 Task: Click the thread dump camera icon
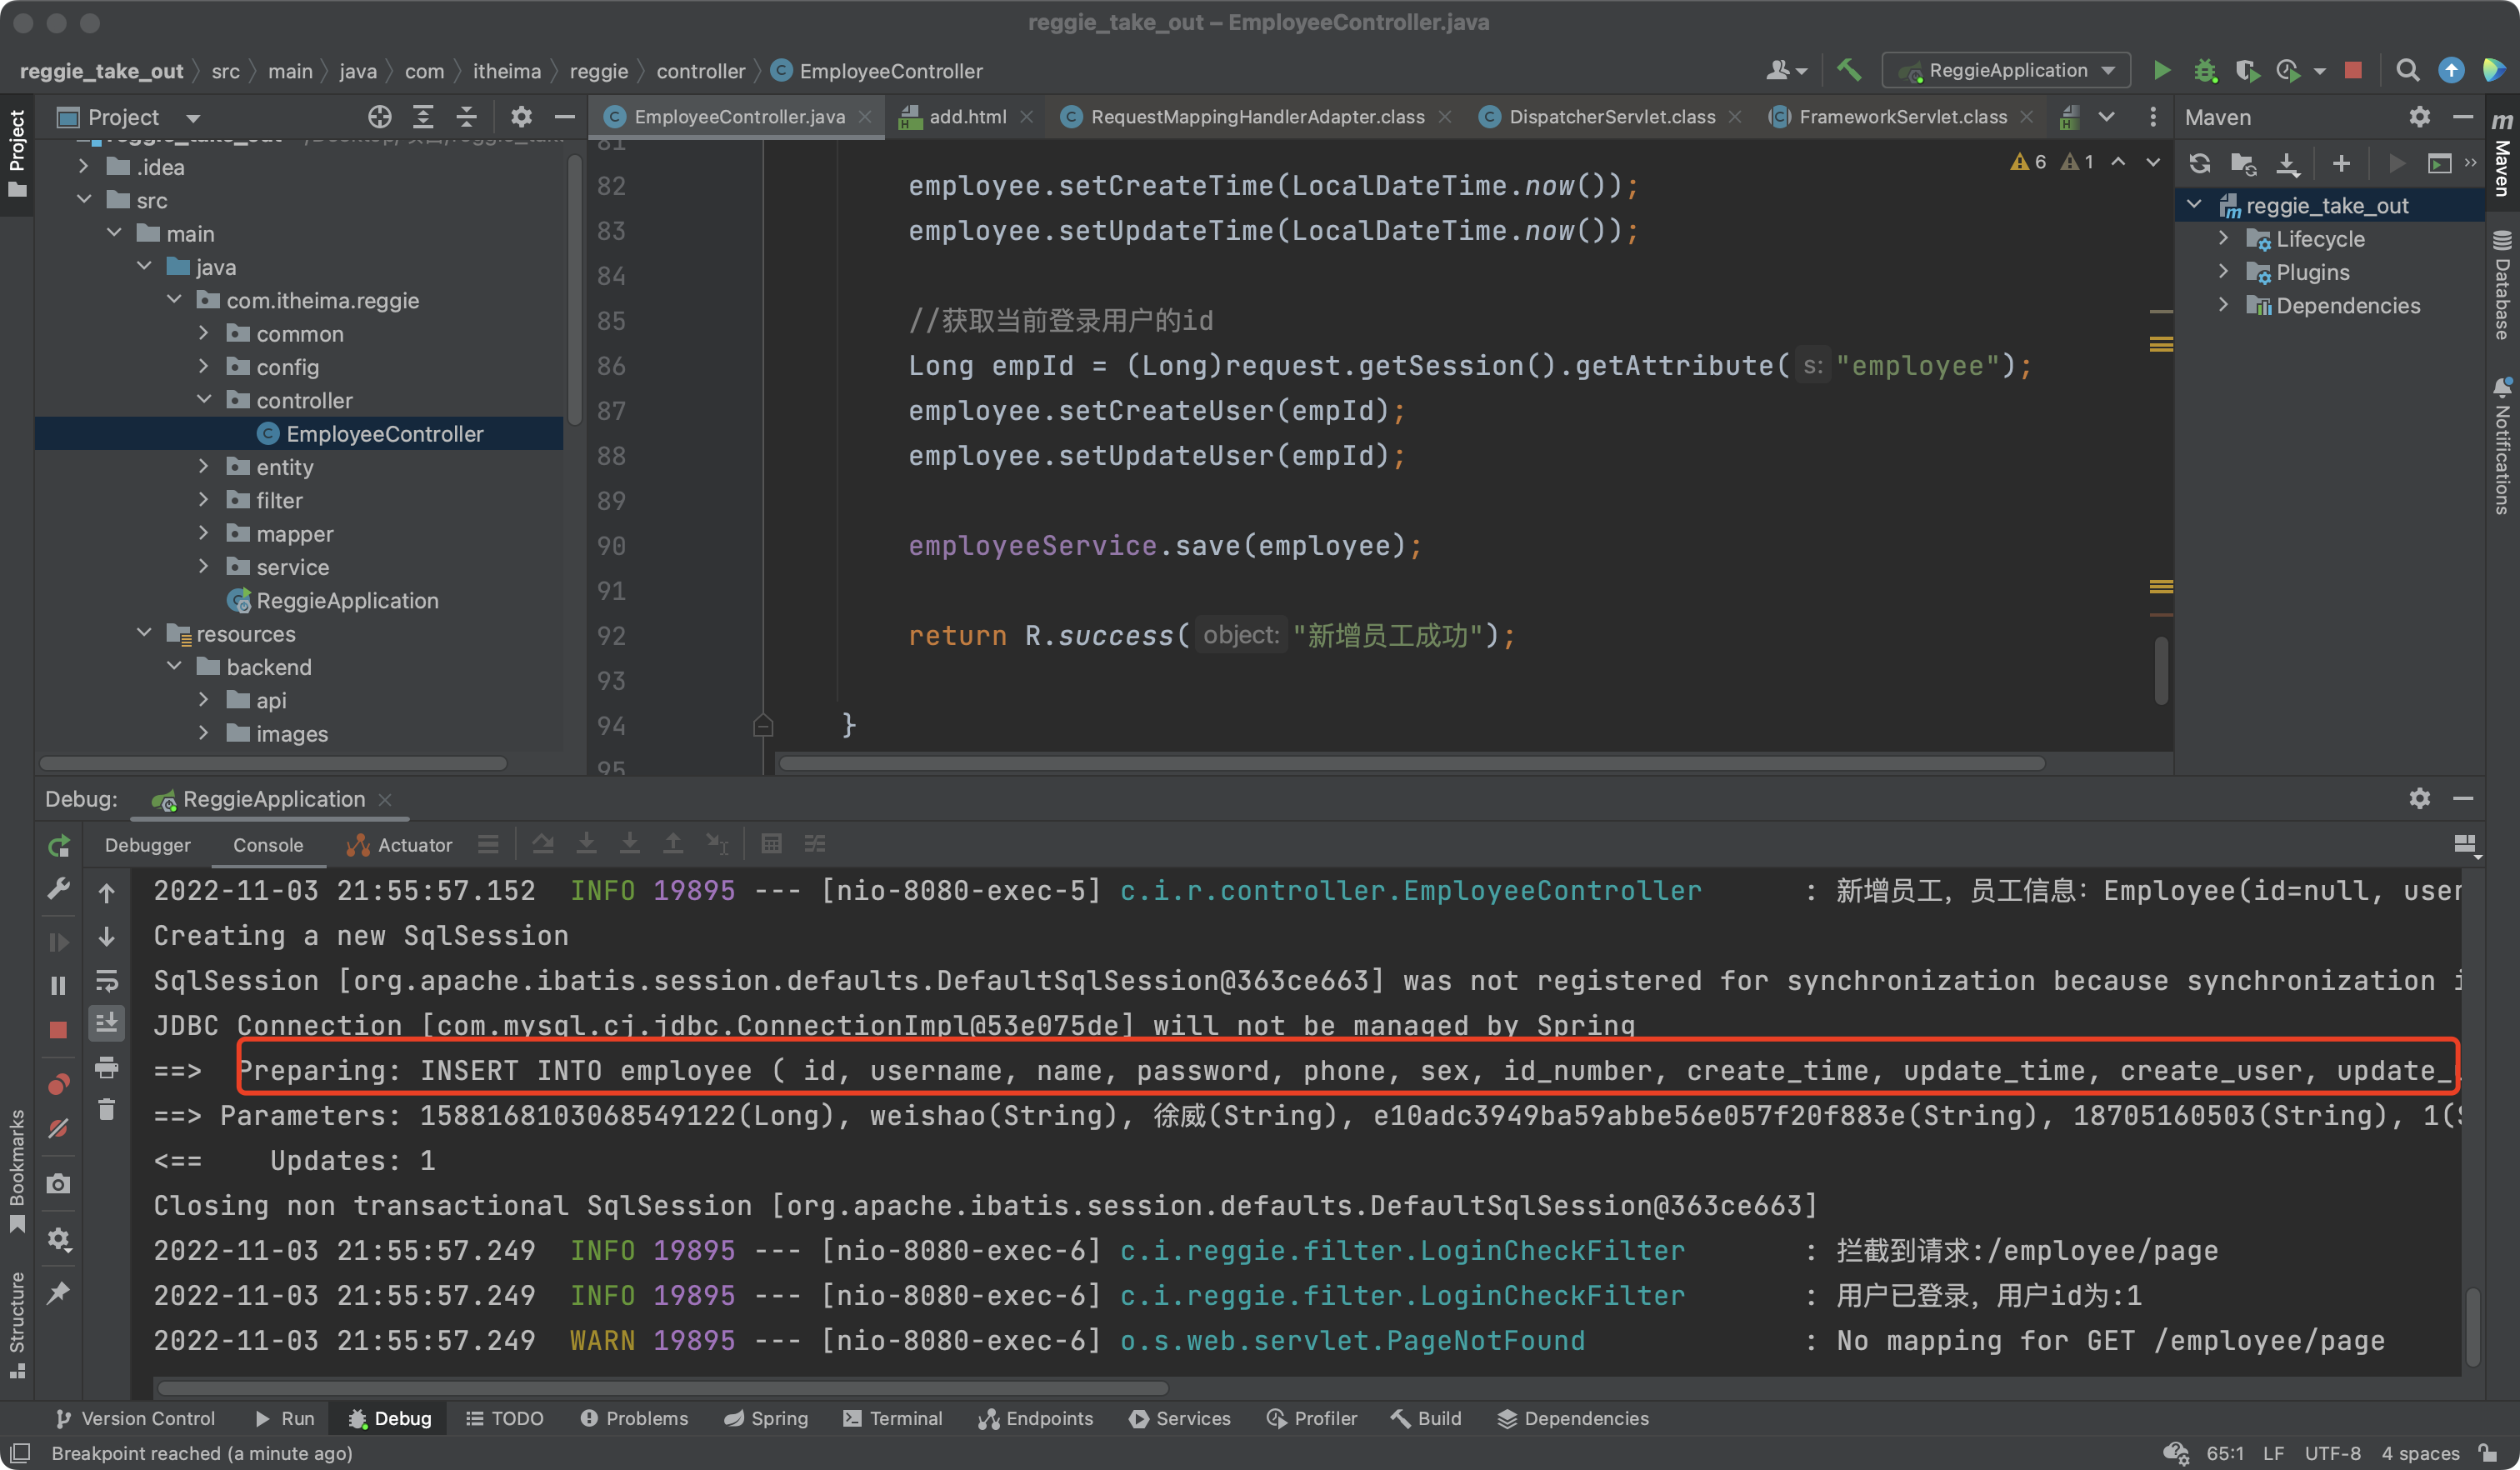coord(58,1184)
